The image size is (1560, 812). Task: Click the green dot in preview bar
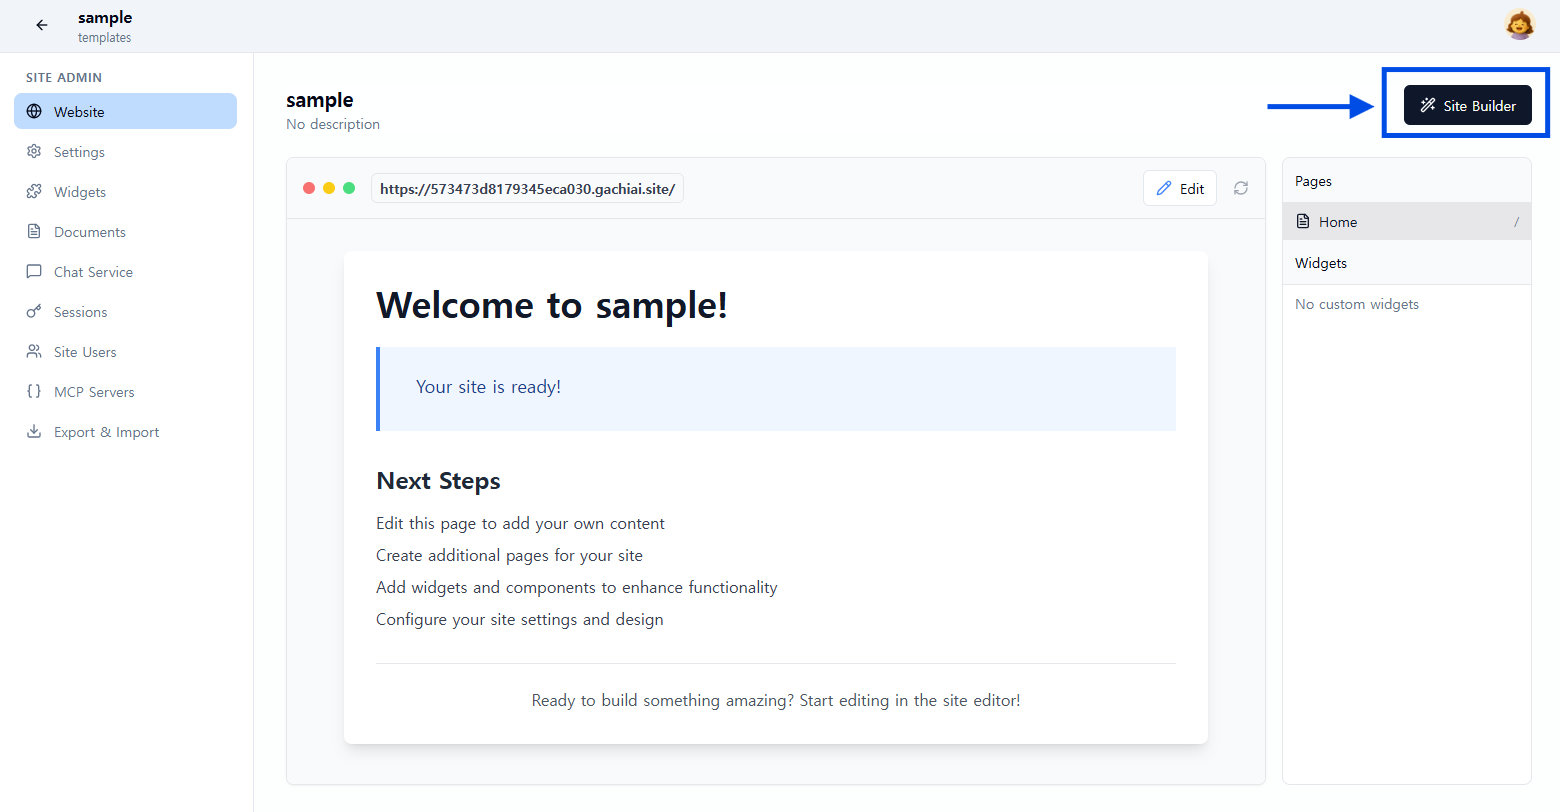click(x=349, y=188)
